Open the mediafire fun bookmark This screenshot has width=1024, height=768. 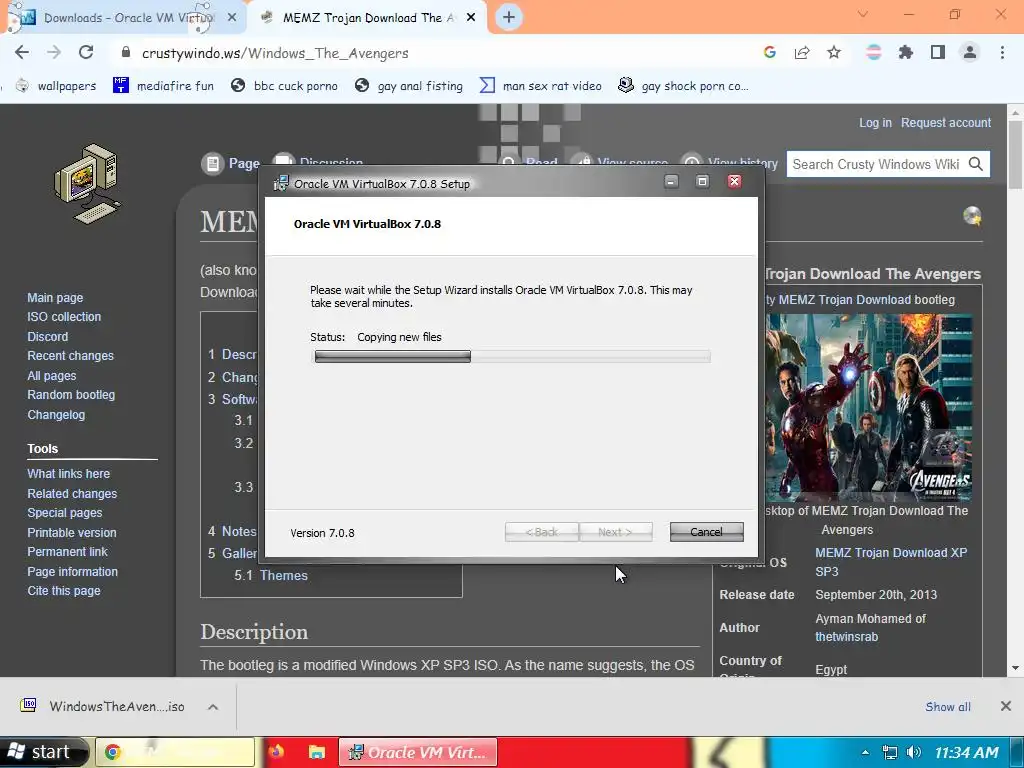[163, 86]
